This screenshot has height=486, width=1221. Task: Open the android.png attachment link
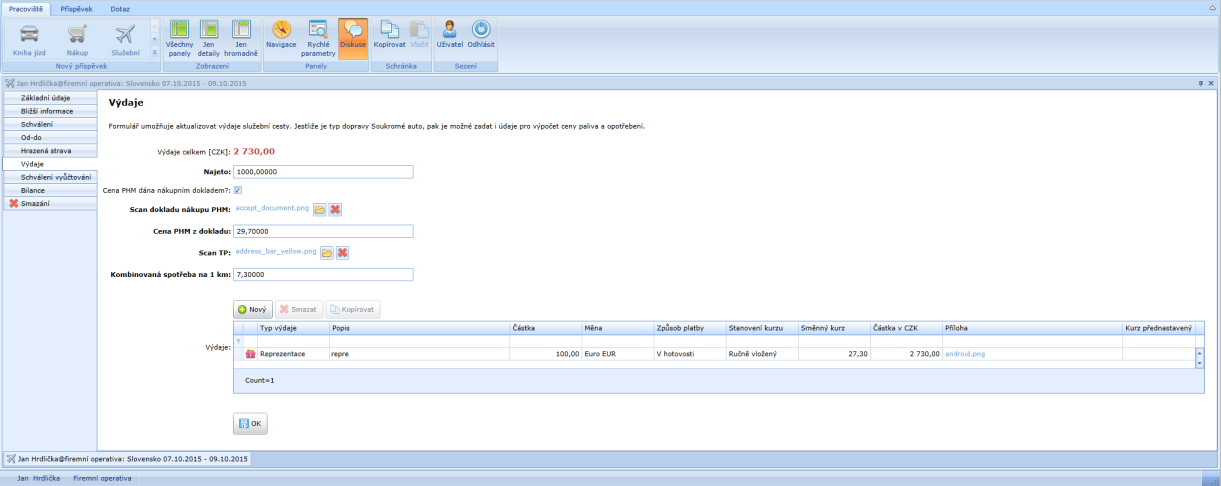[x=963, y=354]
